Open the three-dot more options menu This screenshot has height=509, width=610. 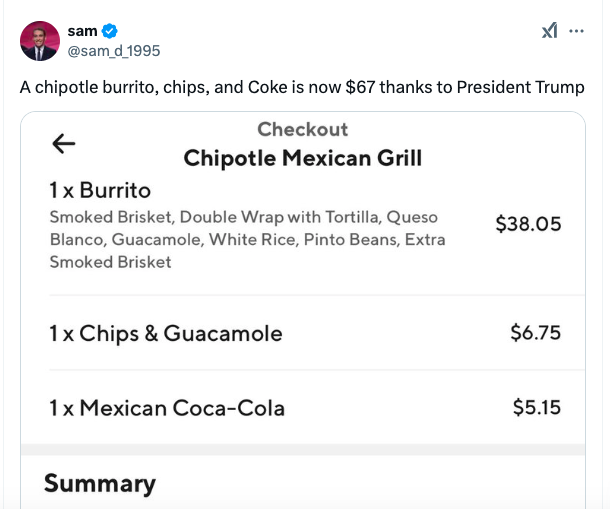(x=576, y=31)
